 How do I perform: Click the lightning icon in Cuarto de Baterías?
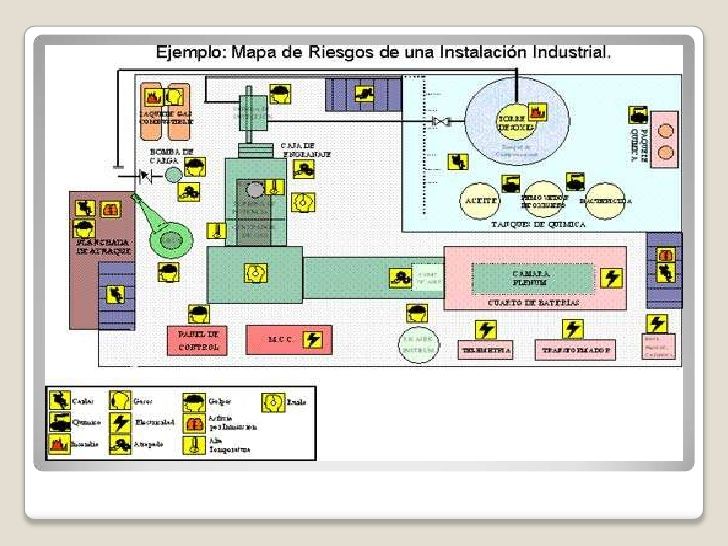(611, 278)
